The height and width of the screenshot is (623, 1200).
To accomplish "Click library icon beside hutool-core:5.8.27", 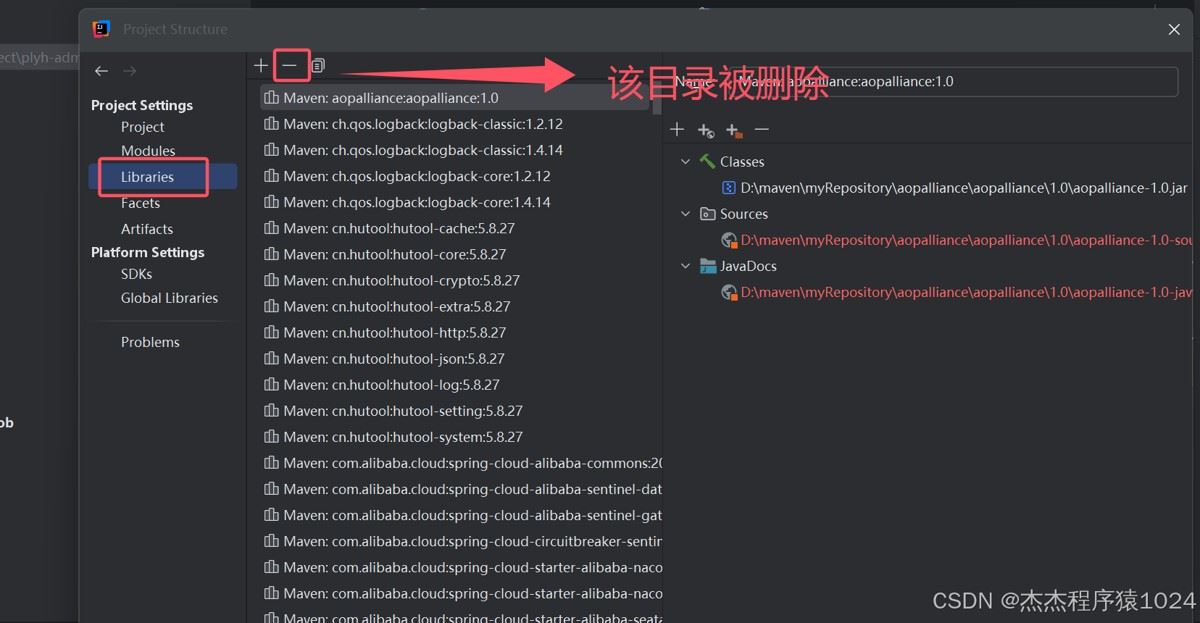I will [271, 254].
